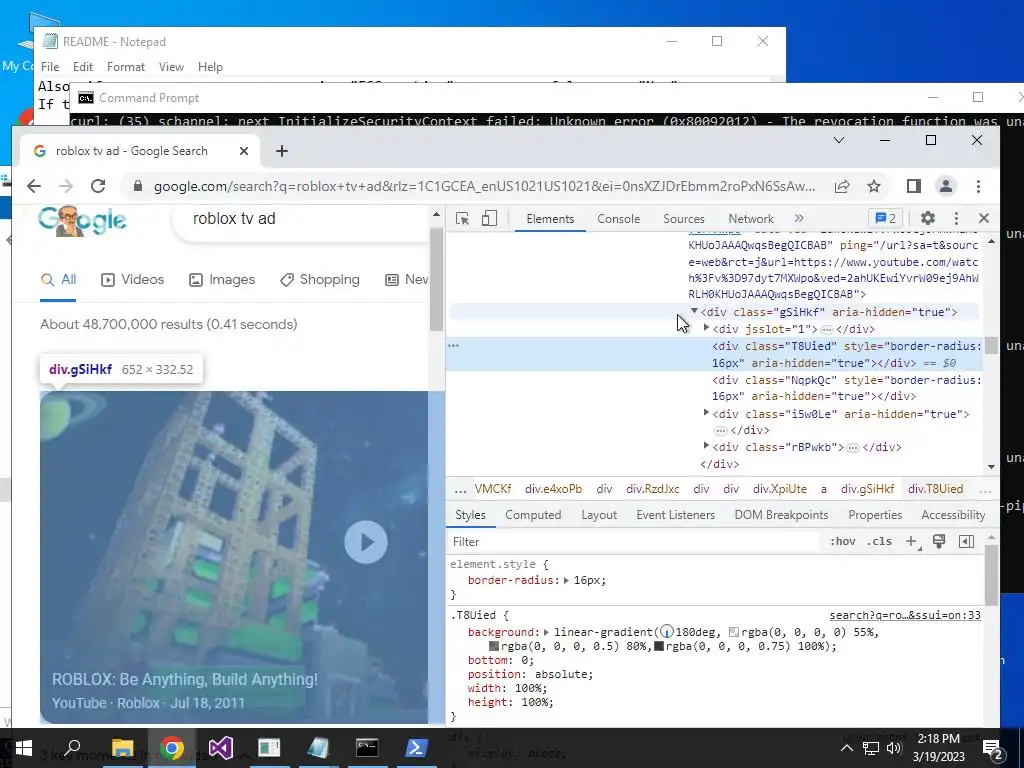
Task: Select div.RzdJxc in the breadcrumb bar
Action: (x=652, y=488)
